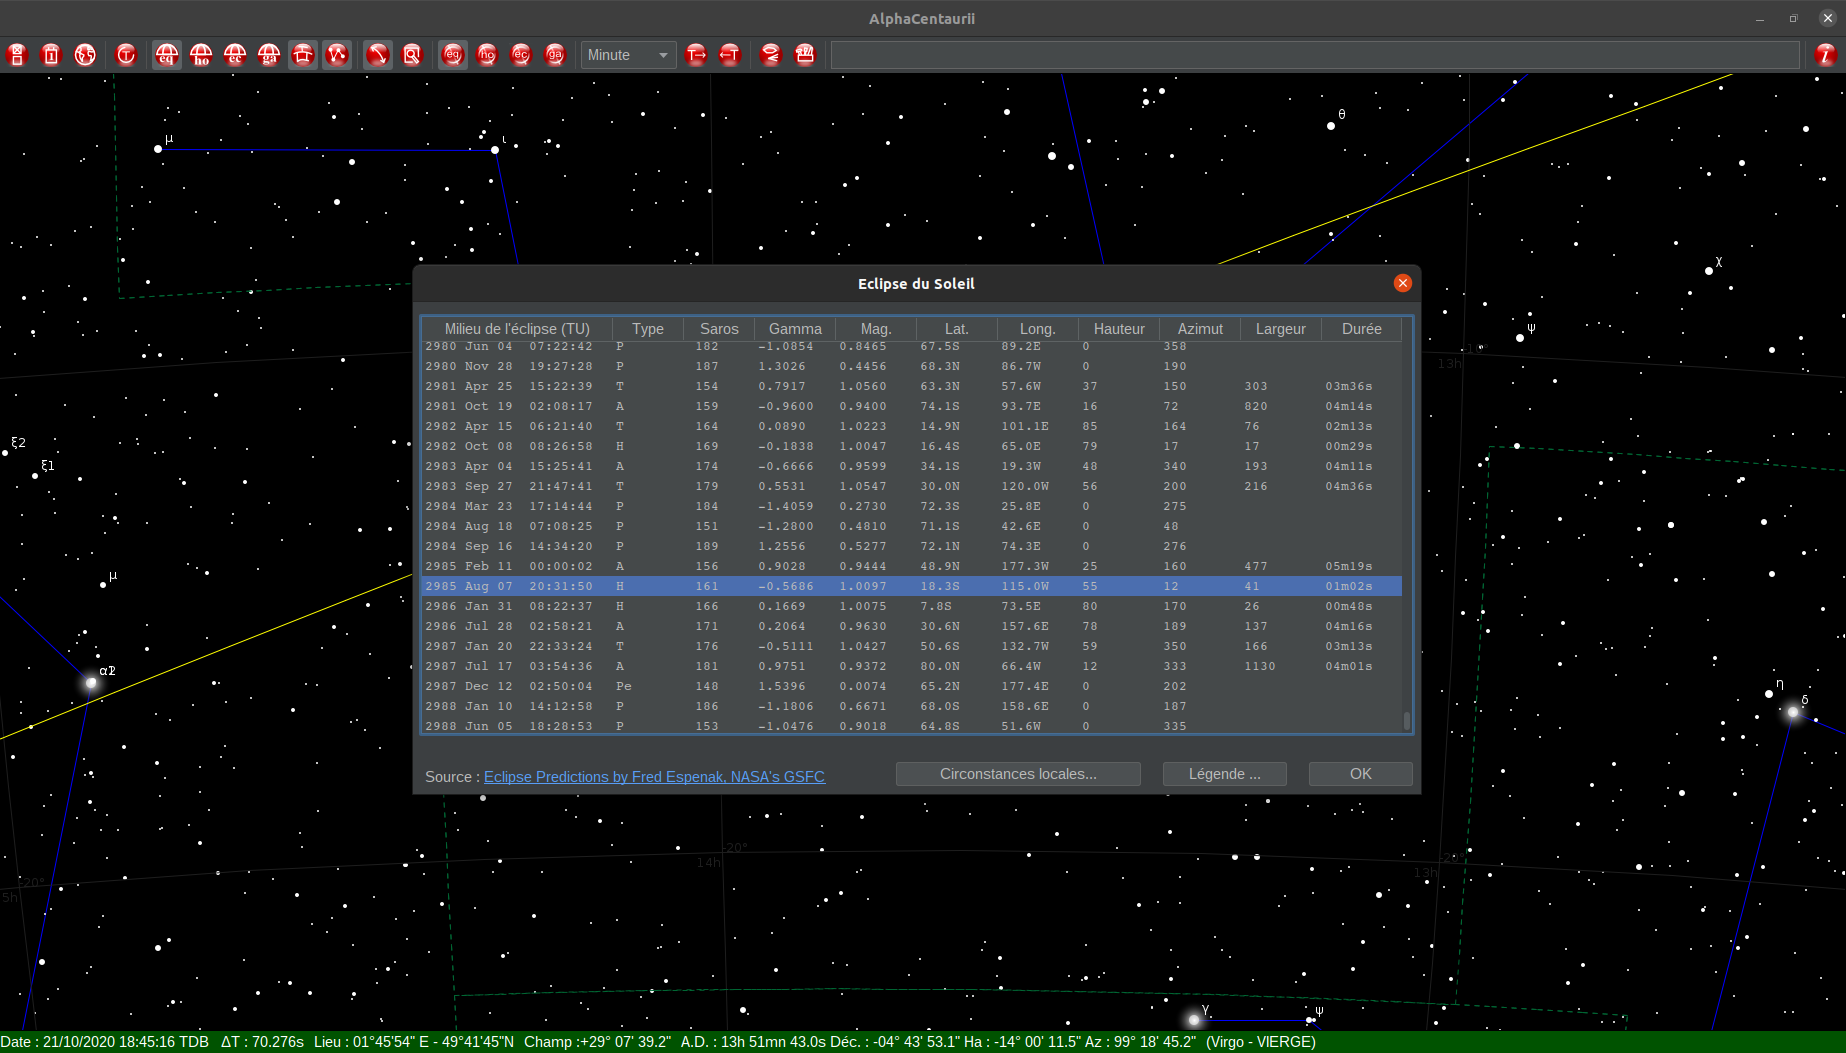The width and height of the screenshot is (1846, 1053).
Task: Click the Azimut column header
Action: pos(1200,329)
